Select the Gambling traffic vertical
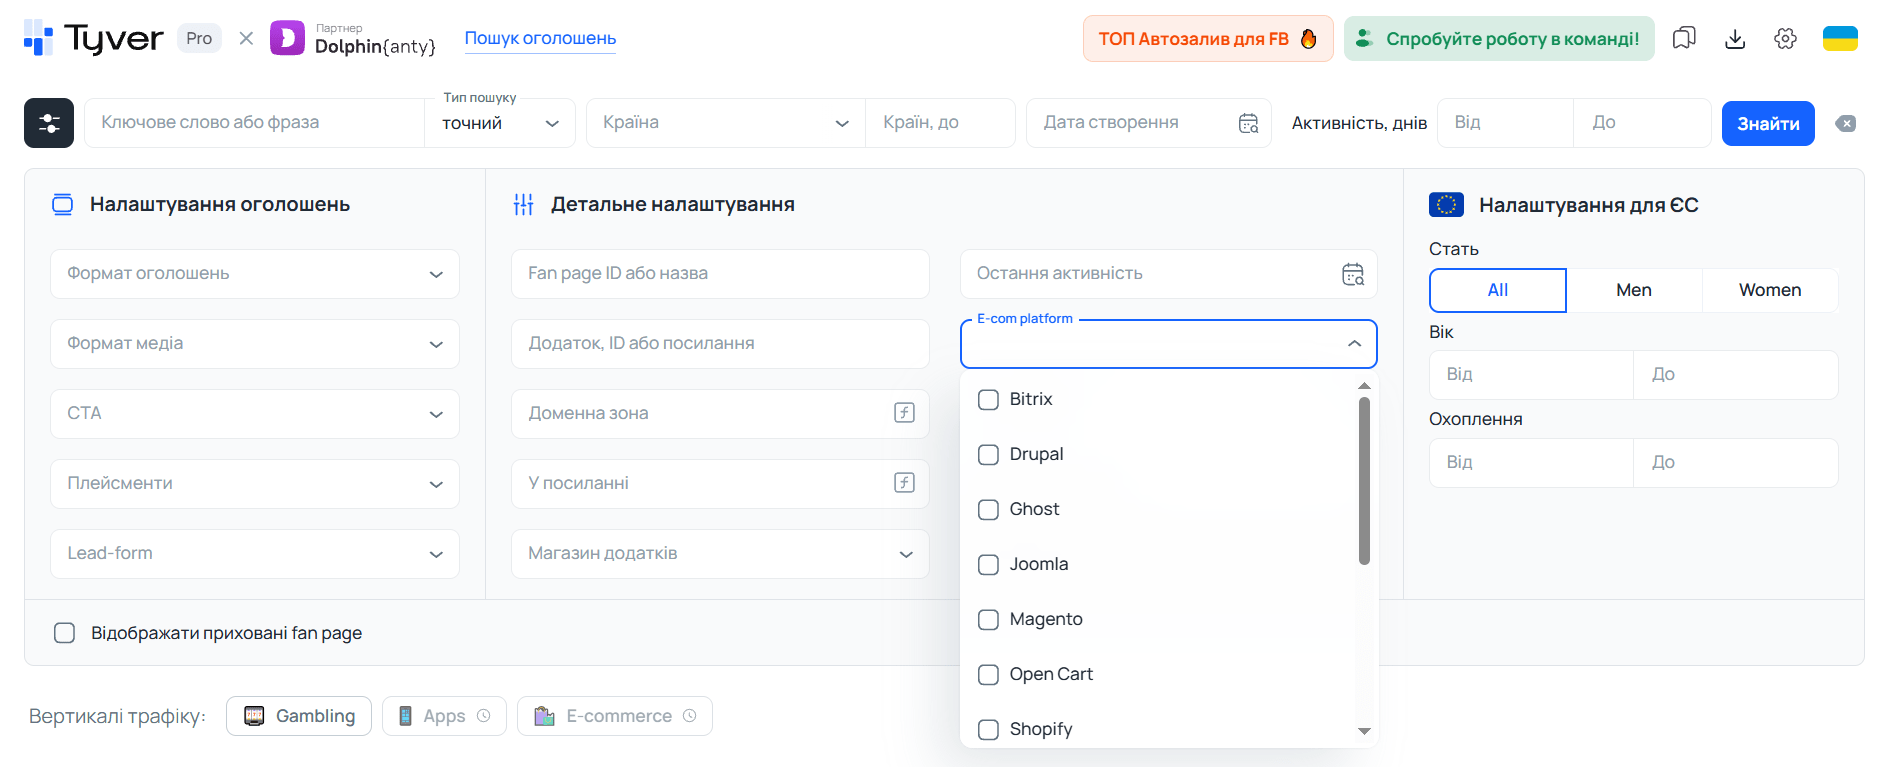Screen dimensions: 1892x767 click(x=299, y=716)
